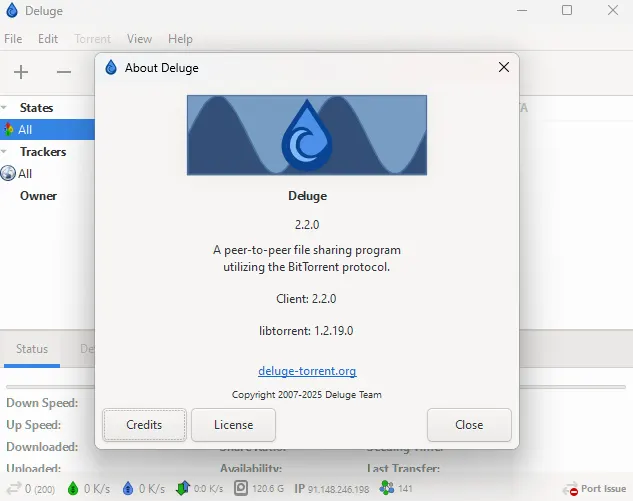Click the DHT nodes icon showing 141
Image resolution: width=633 pixels, height=501 pixels.
click(x=386, y=489)
